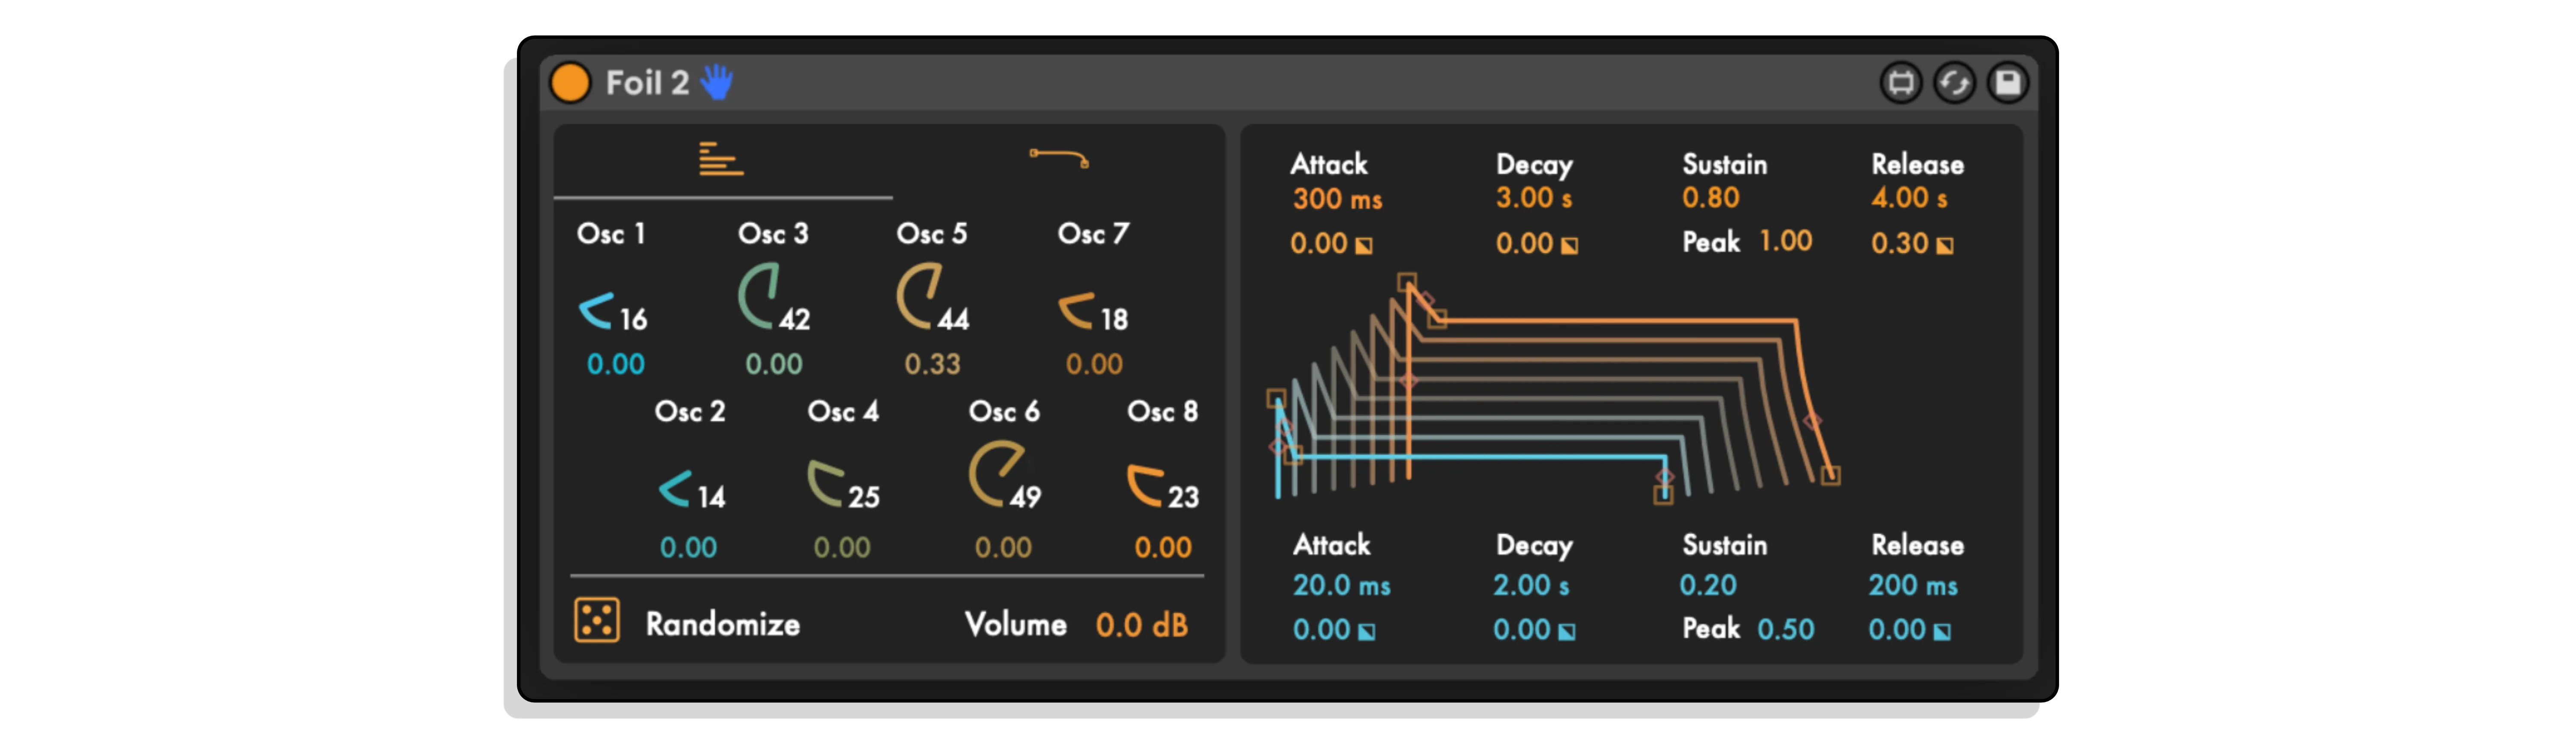Viewport: 2576px width, 738px height.
Task: Click the top Sustain value 0.80
Action: point(1711,198)
